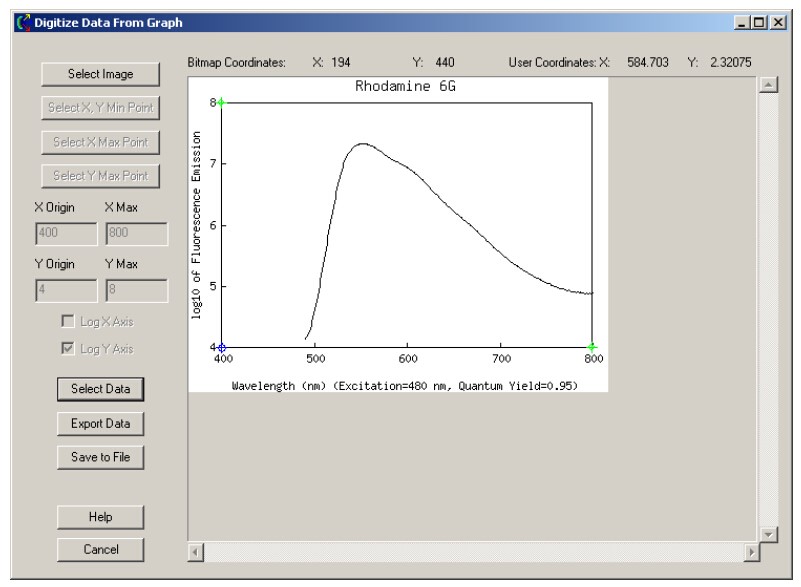The height and width of the screenshot is (587, 801).
Task: Click the 7 tick label on y-axis
Action: [213, 163]
